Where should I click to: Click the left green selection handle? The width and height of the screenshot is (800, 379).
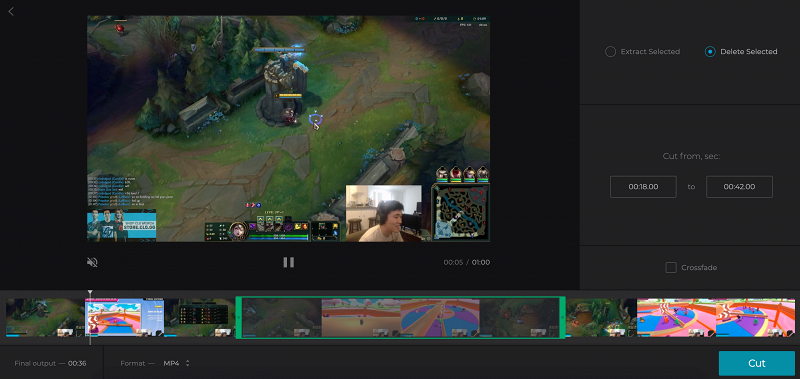[x=238, y=317]
